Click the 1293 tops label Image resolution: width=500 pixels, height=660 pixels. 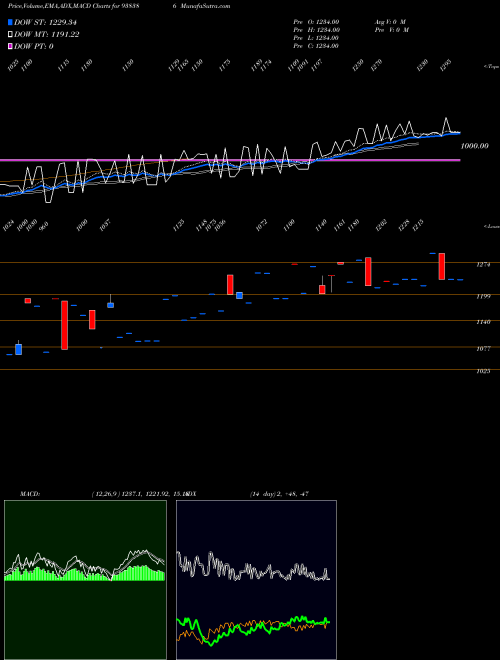tap(446, 65)
